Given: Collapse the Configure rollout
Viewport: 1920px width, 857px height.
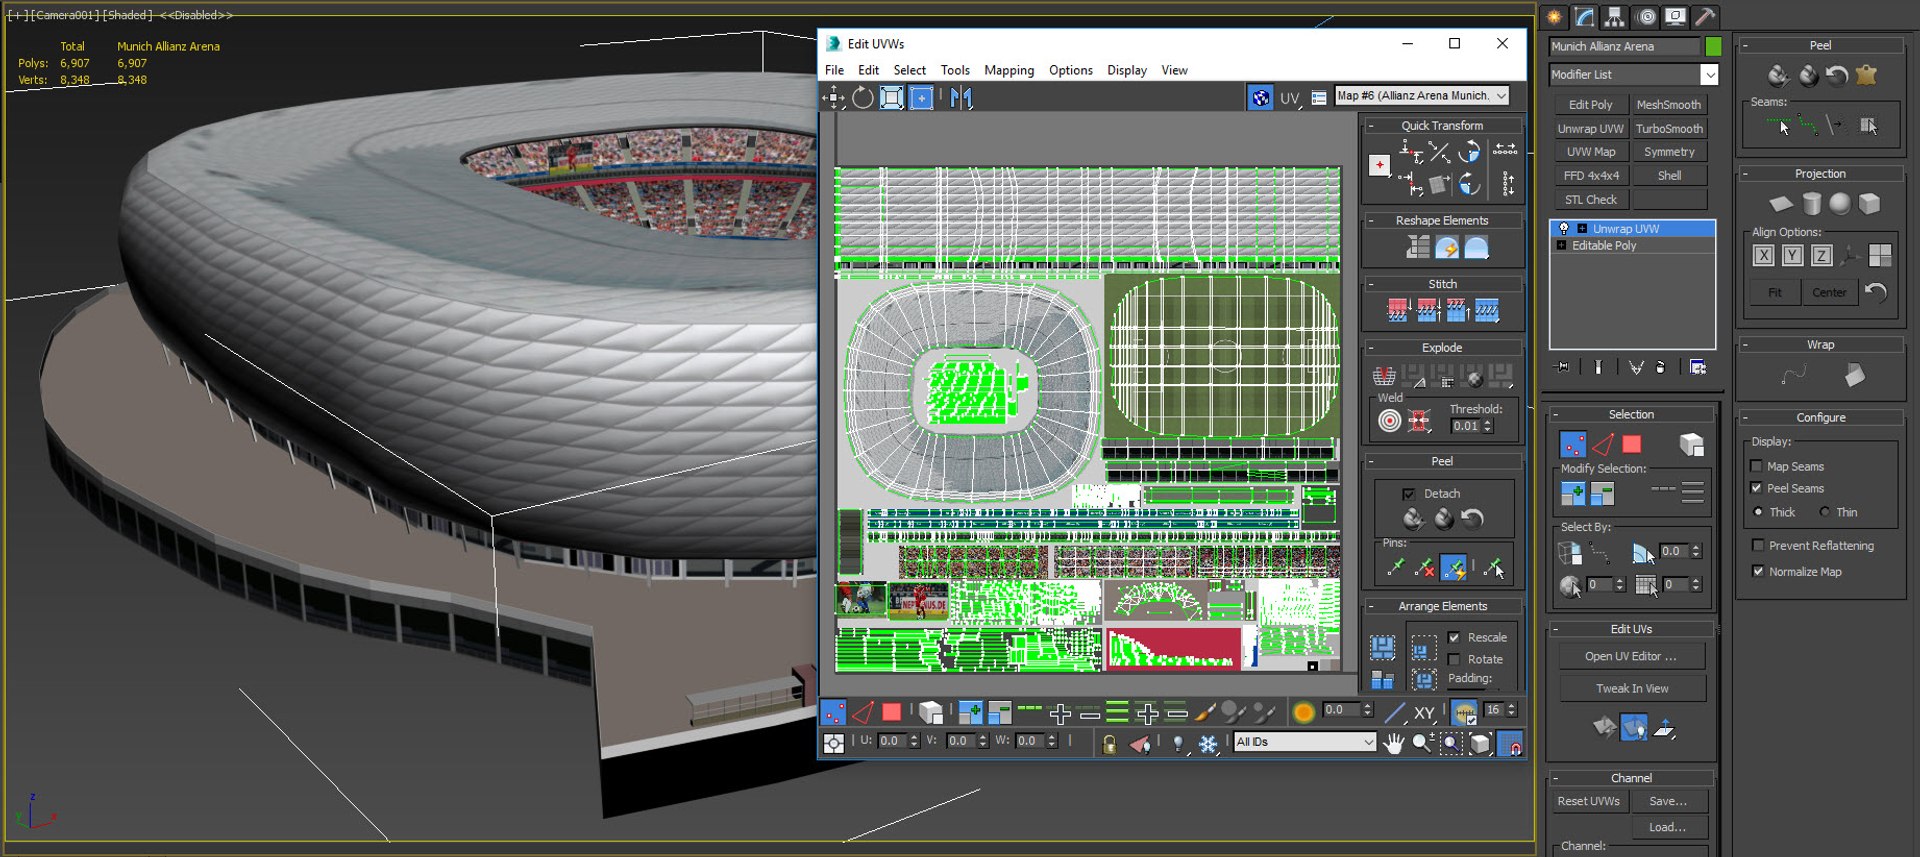Looking at the screenshot, I should 1820,417.
